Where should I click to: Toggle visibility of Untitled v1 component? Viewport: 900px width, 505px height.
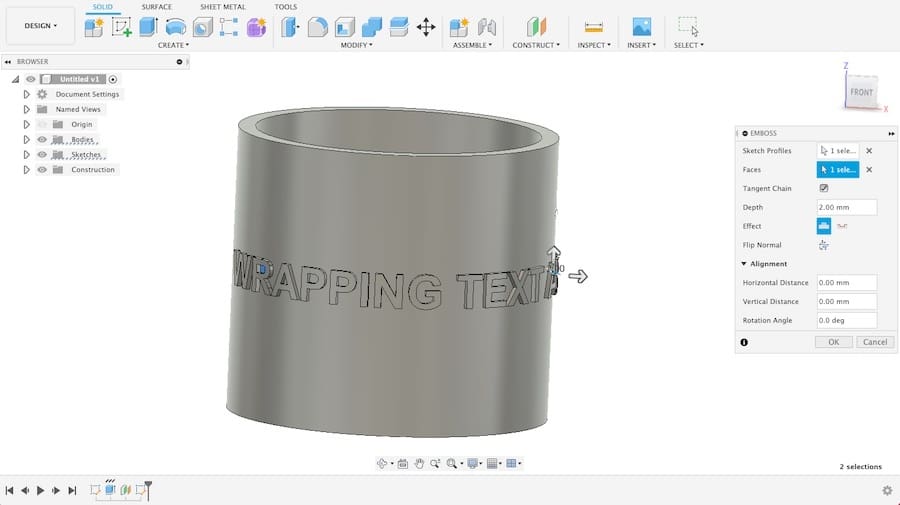(31, 79)
